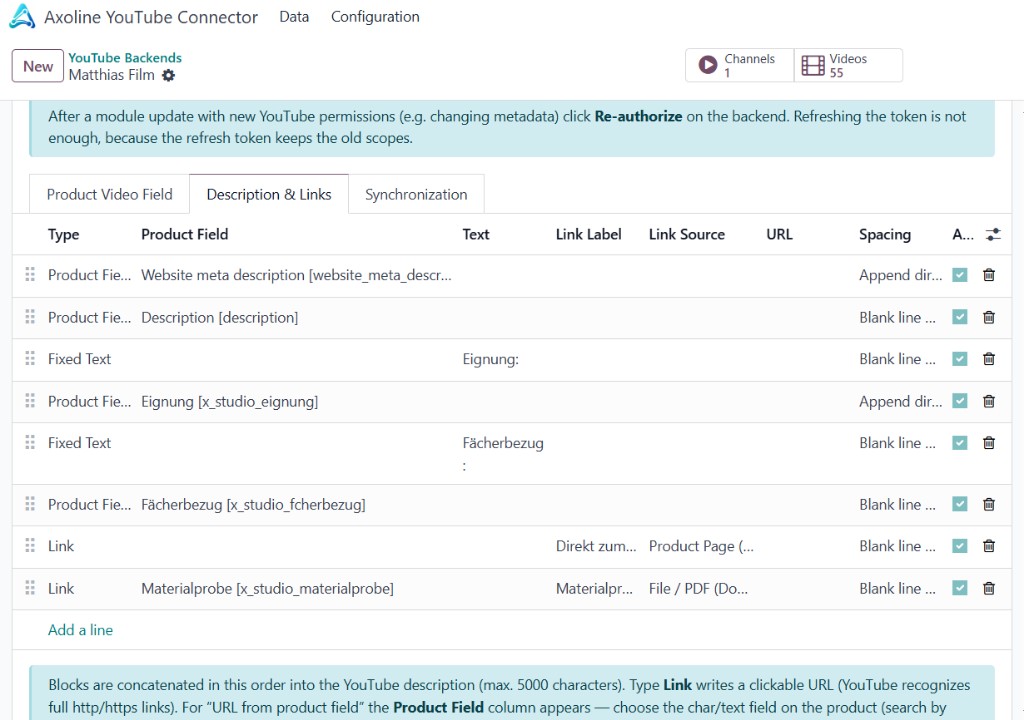
Task: Open the column settings adjust icon
Action: pos(993,235)
